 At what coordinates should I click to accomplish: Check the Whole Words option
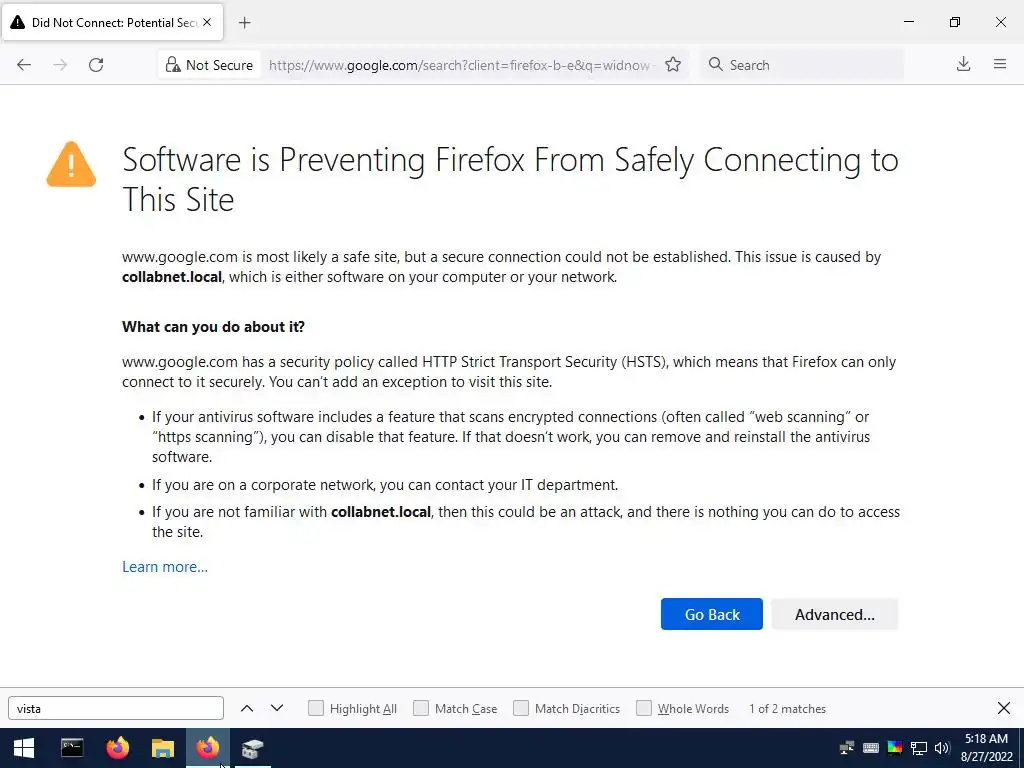644,708
